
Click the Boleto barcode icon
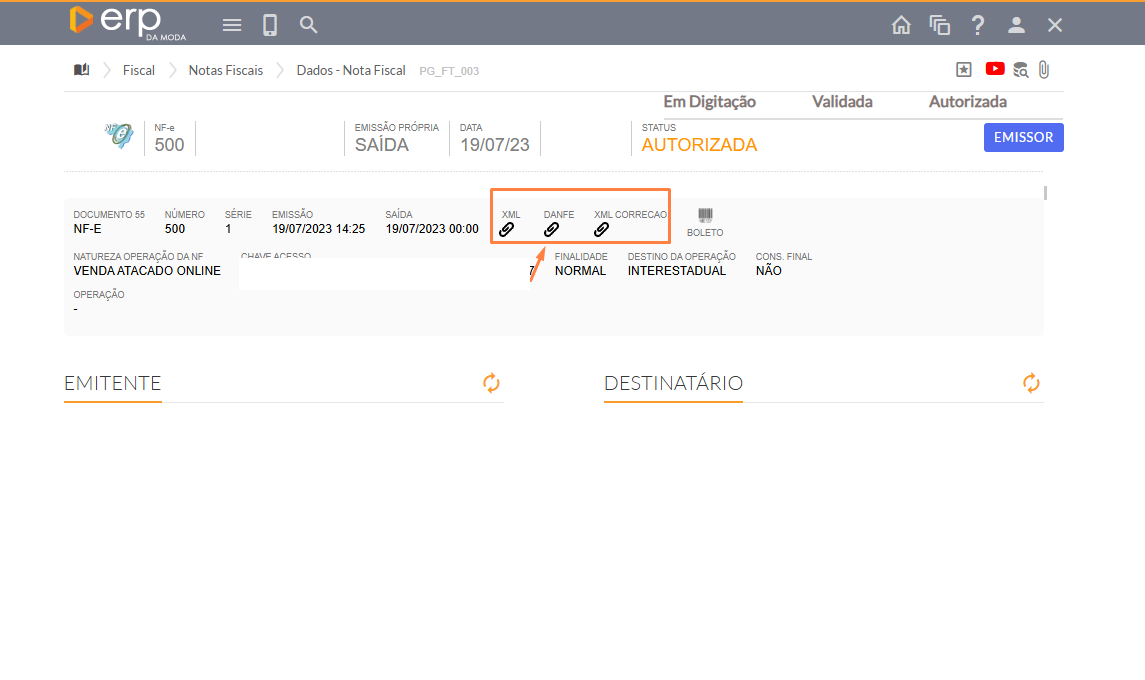coord(705,217)
